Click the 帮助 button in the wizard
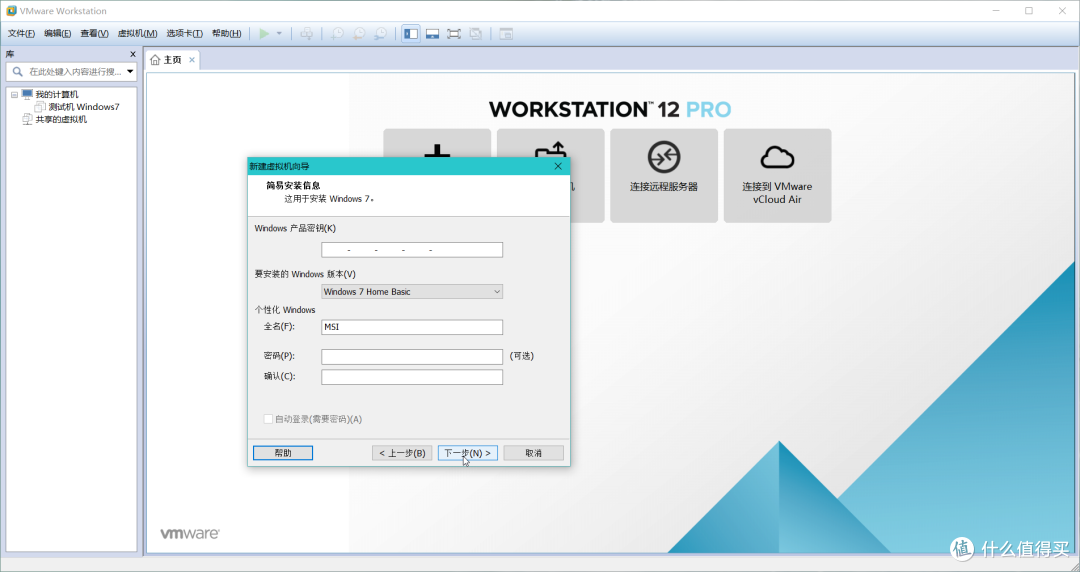The width and height of the screenshot is (1080, 572). coord(283,453)
